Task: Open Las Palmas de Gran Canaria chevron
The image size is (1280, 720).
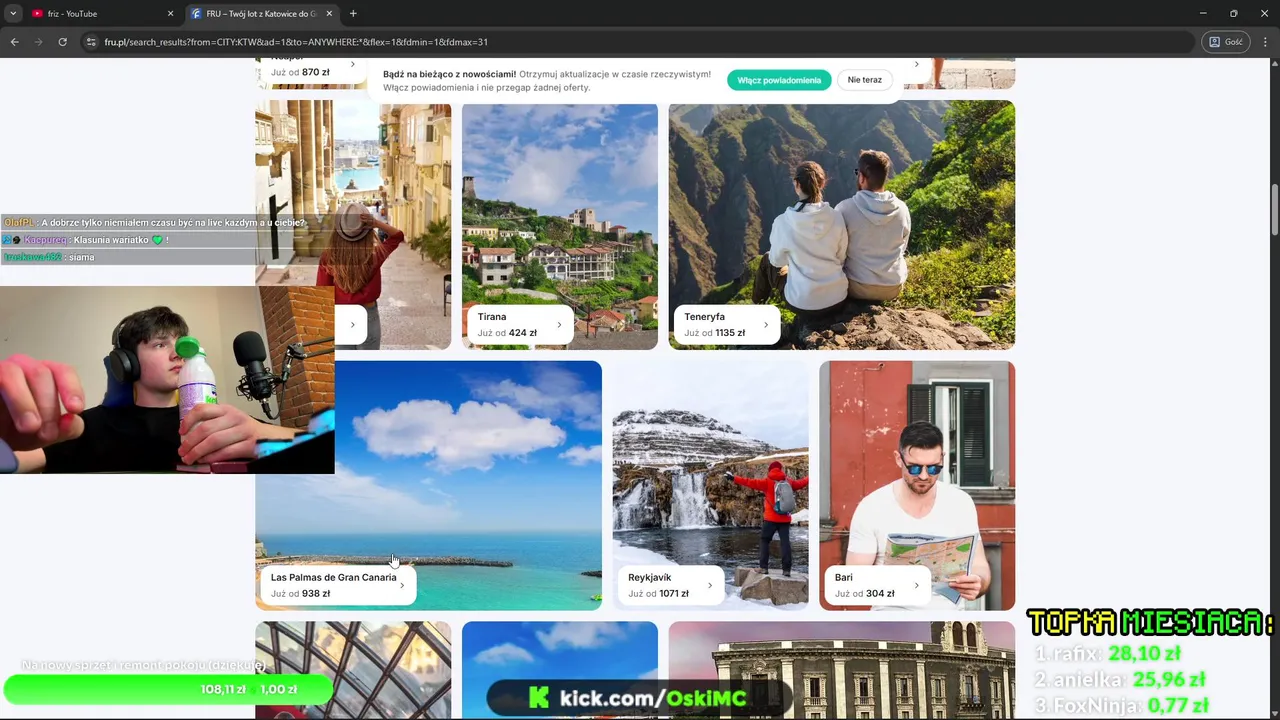Action: pos(402,586)
